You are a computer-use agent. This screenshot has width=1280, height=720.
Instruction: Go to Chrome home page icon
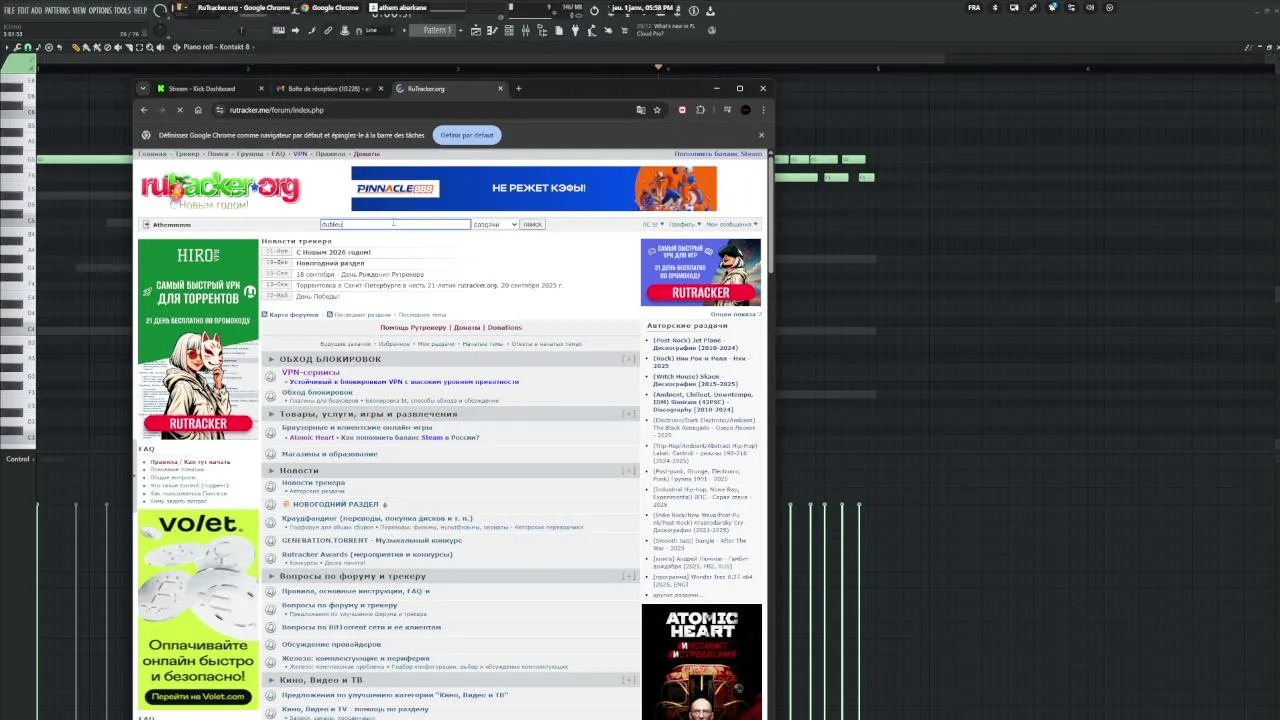(198, 110)
